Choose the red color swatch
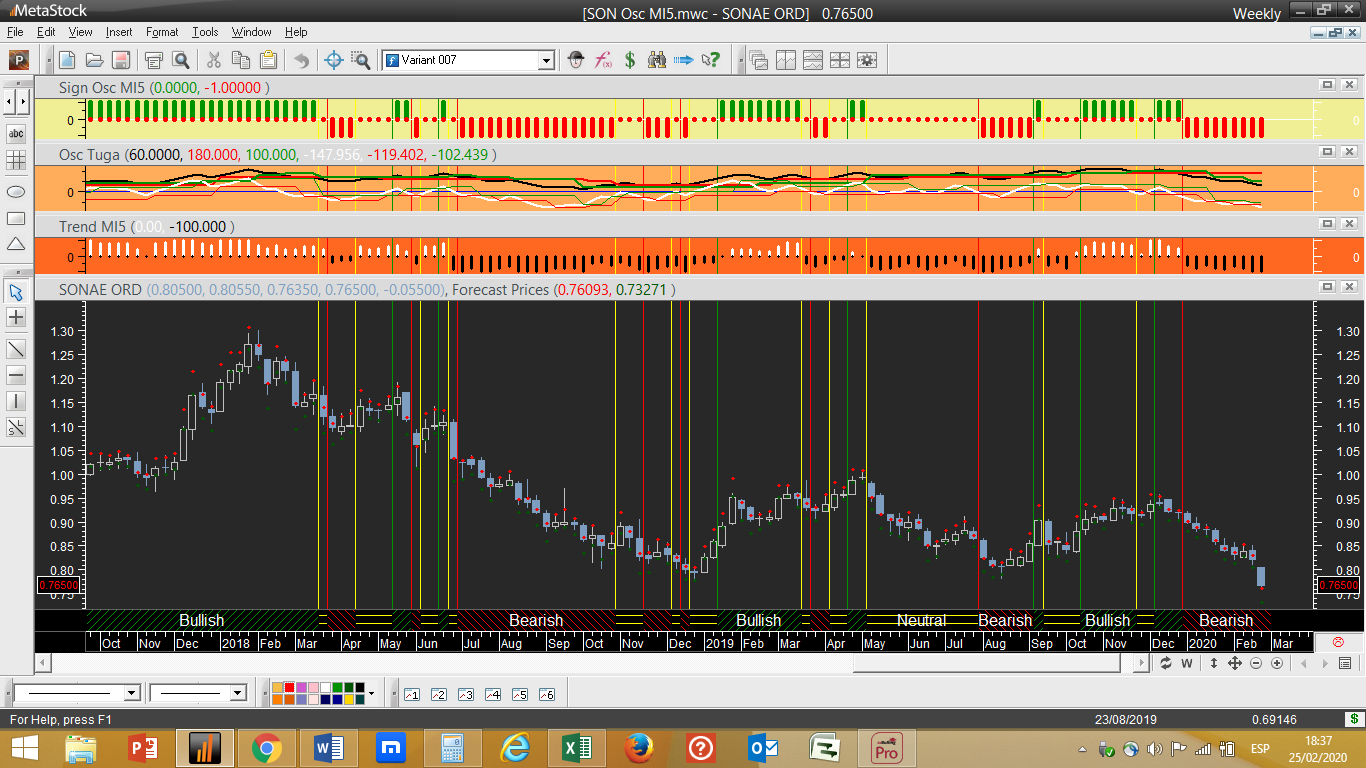The width and height of the screenshot is (1366, 768). click(290, 688)
